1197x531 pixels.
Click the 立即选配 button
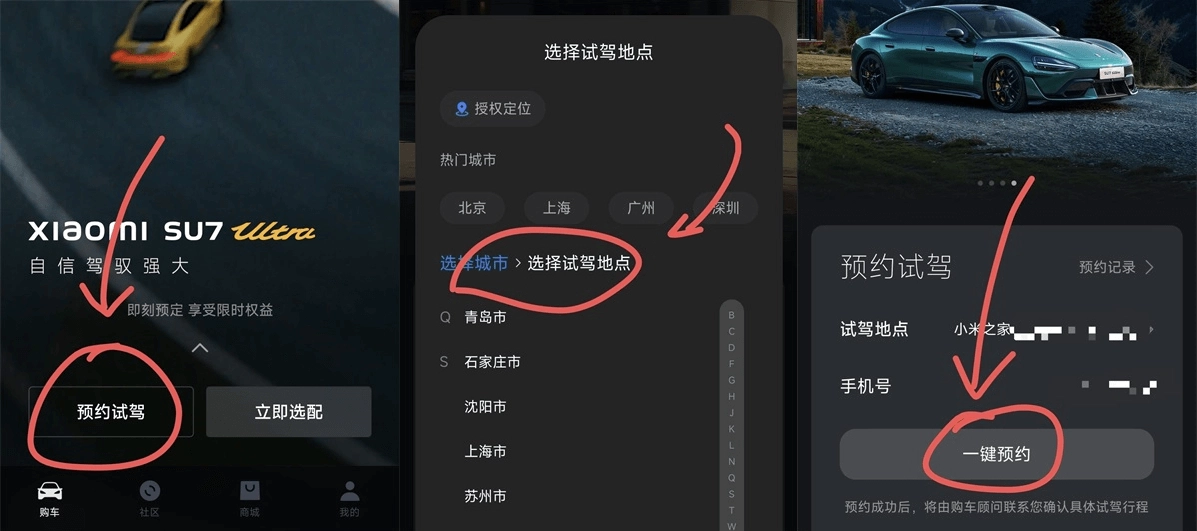click(x=289, y=412)
